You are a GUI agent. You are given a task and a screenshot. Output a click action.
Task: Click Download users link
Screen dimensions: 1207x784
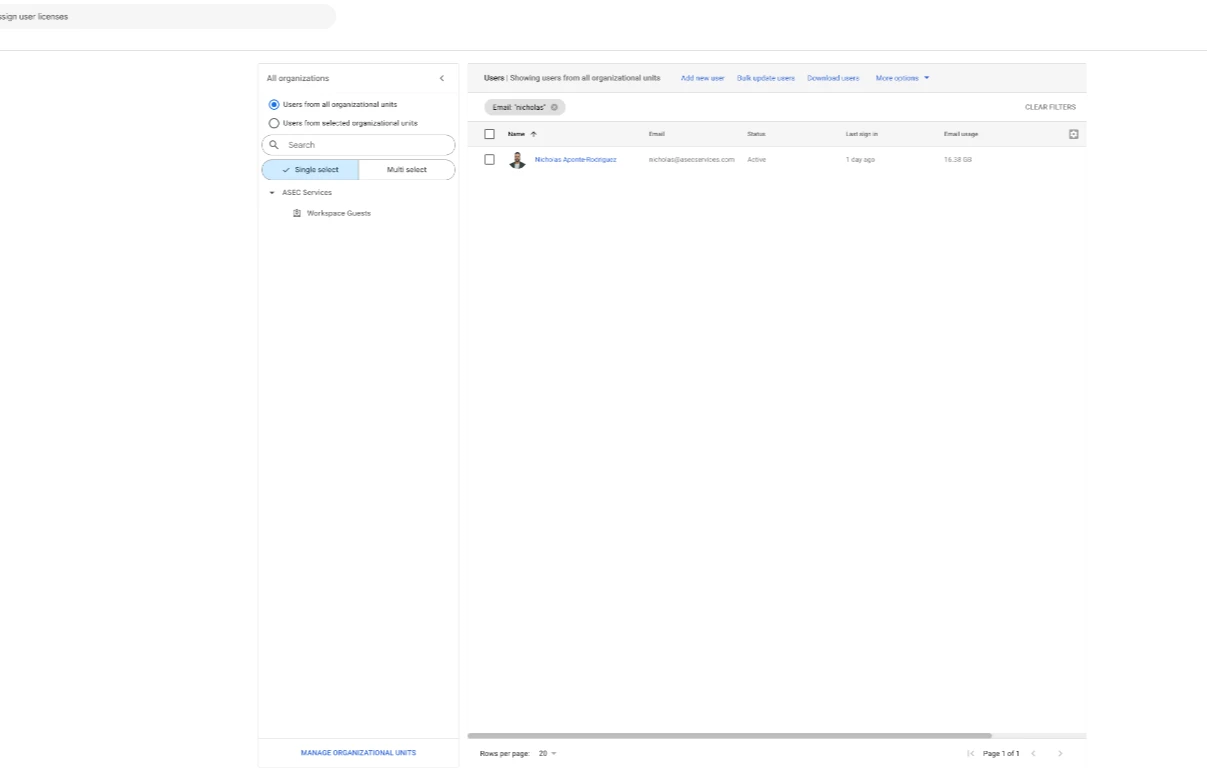tap(833, 78)
